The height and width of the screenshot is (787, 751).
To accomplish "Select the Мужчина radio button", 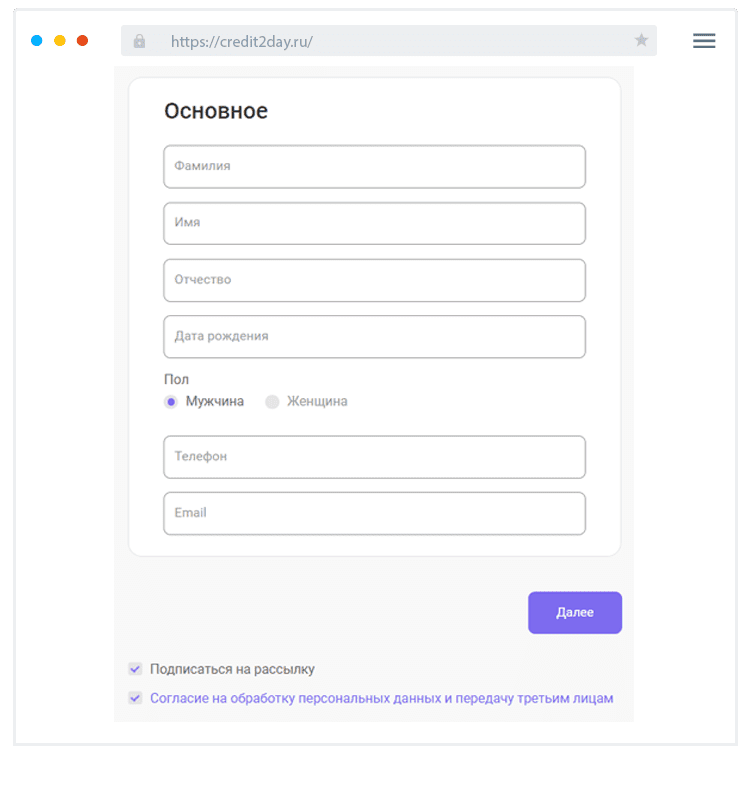I will 171,402.
